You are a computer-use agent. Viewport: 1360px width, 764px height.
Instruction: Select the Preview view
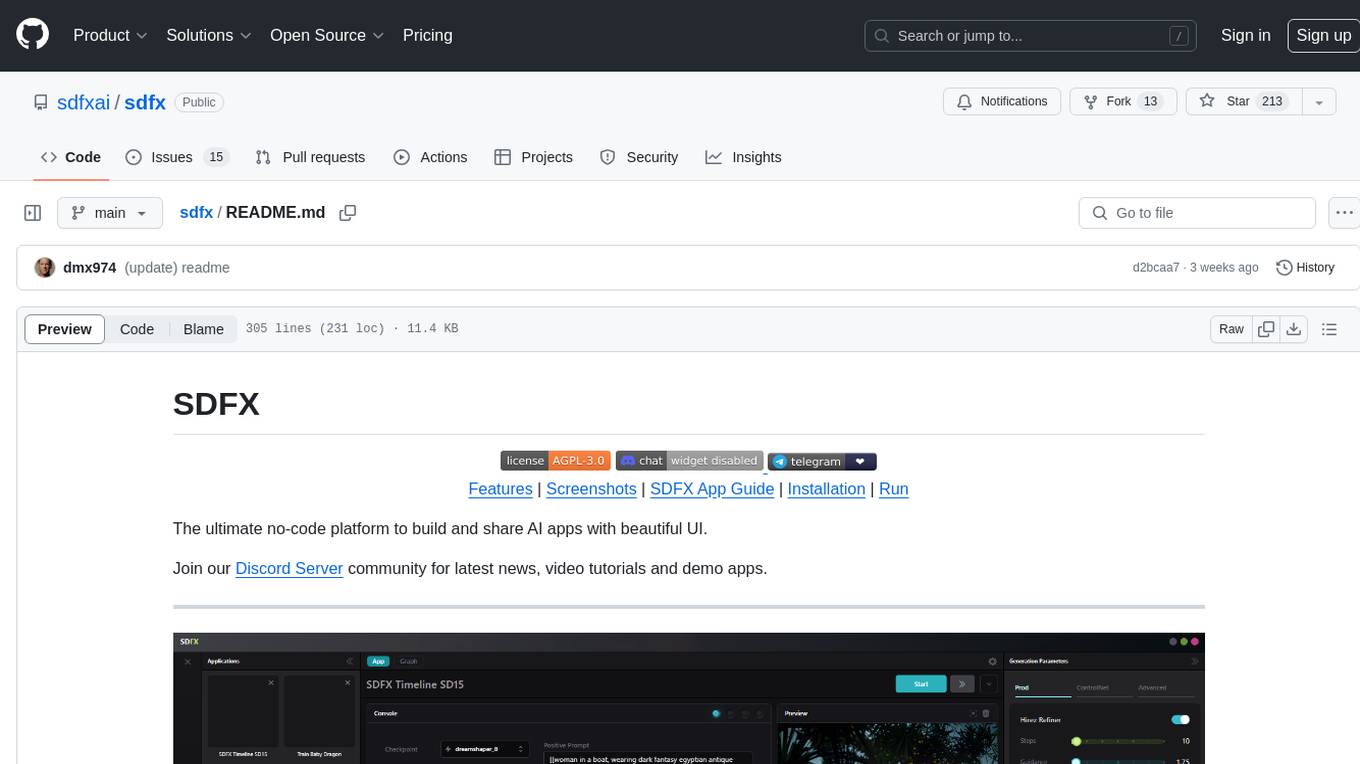click(65, 329)
